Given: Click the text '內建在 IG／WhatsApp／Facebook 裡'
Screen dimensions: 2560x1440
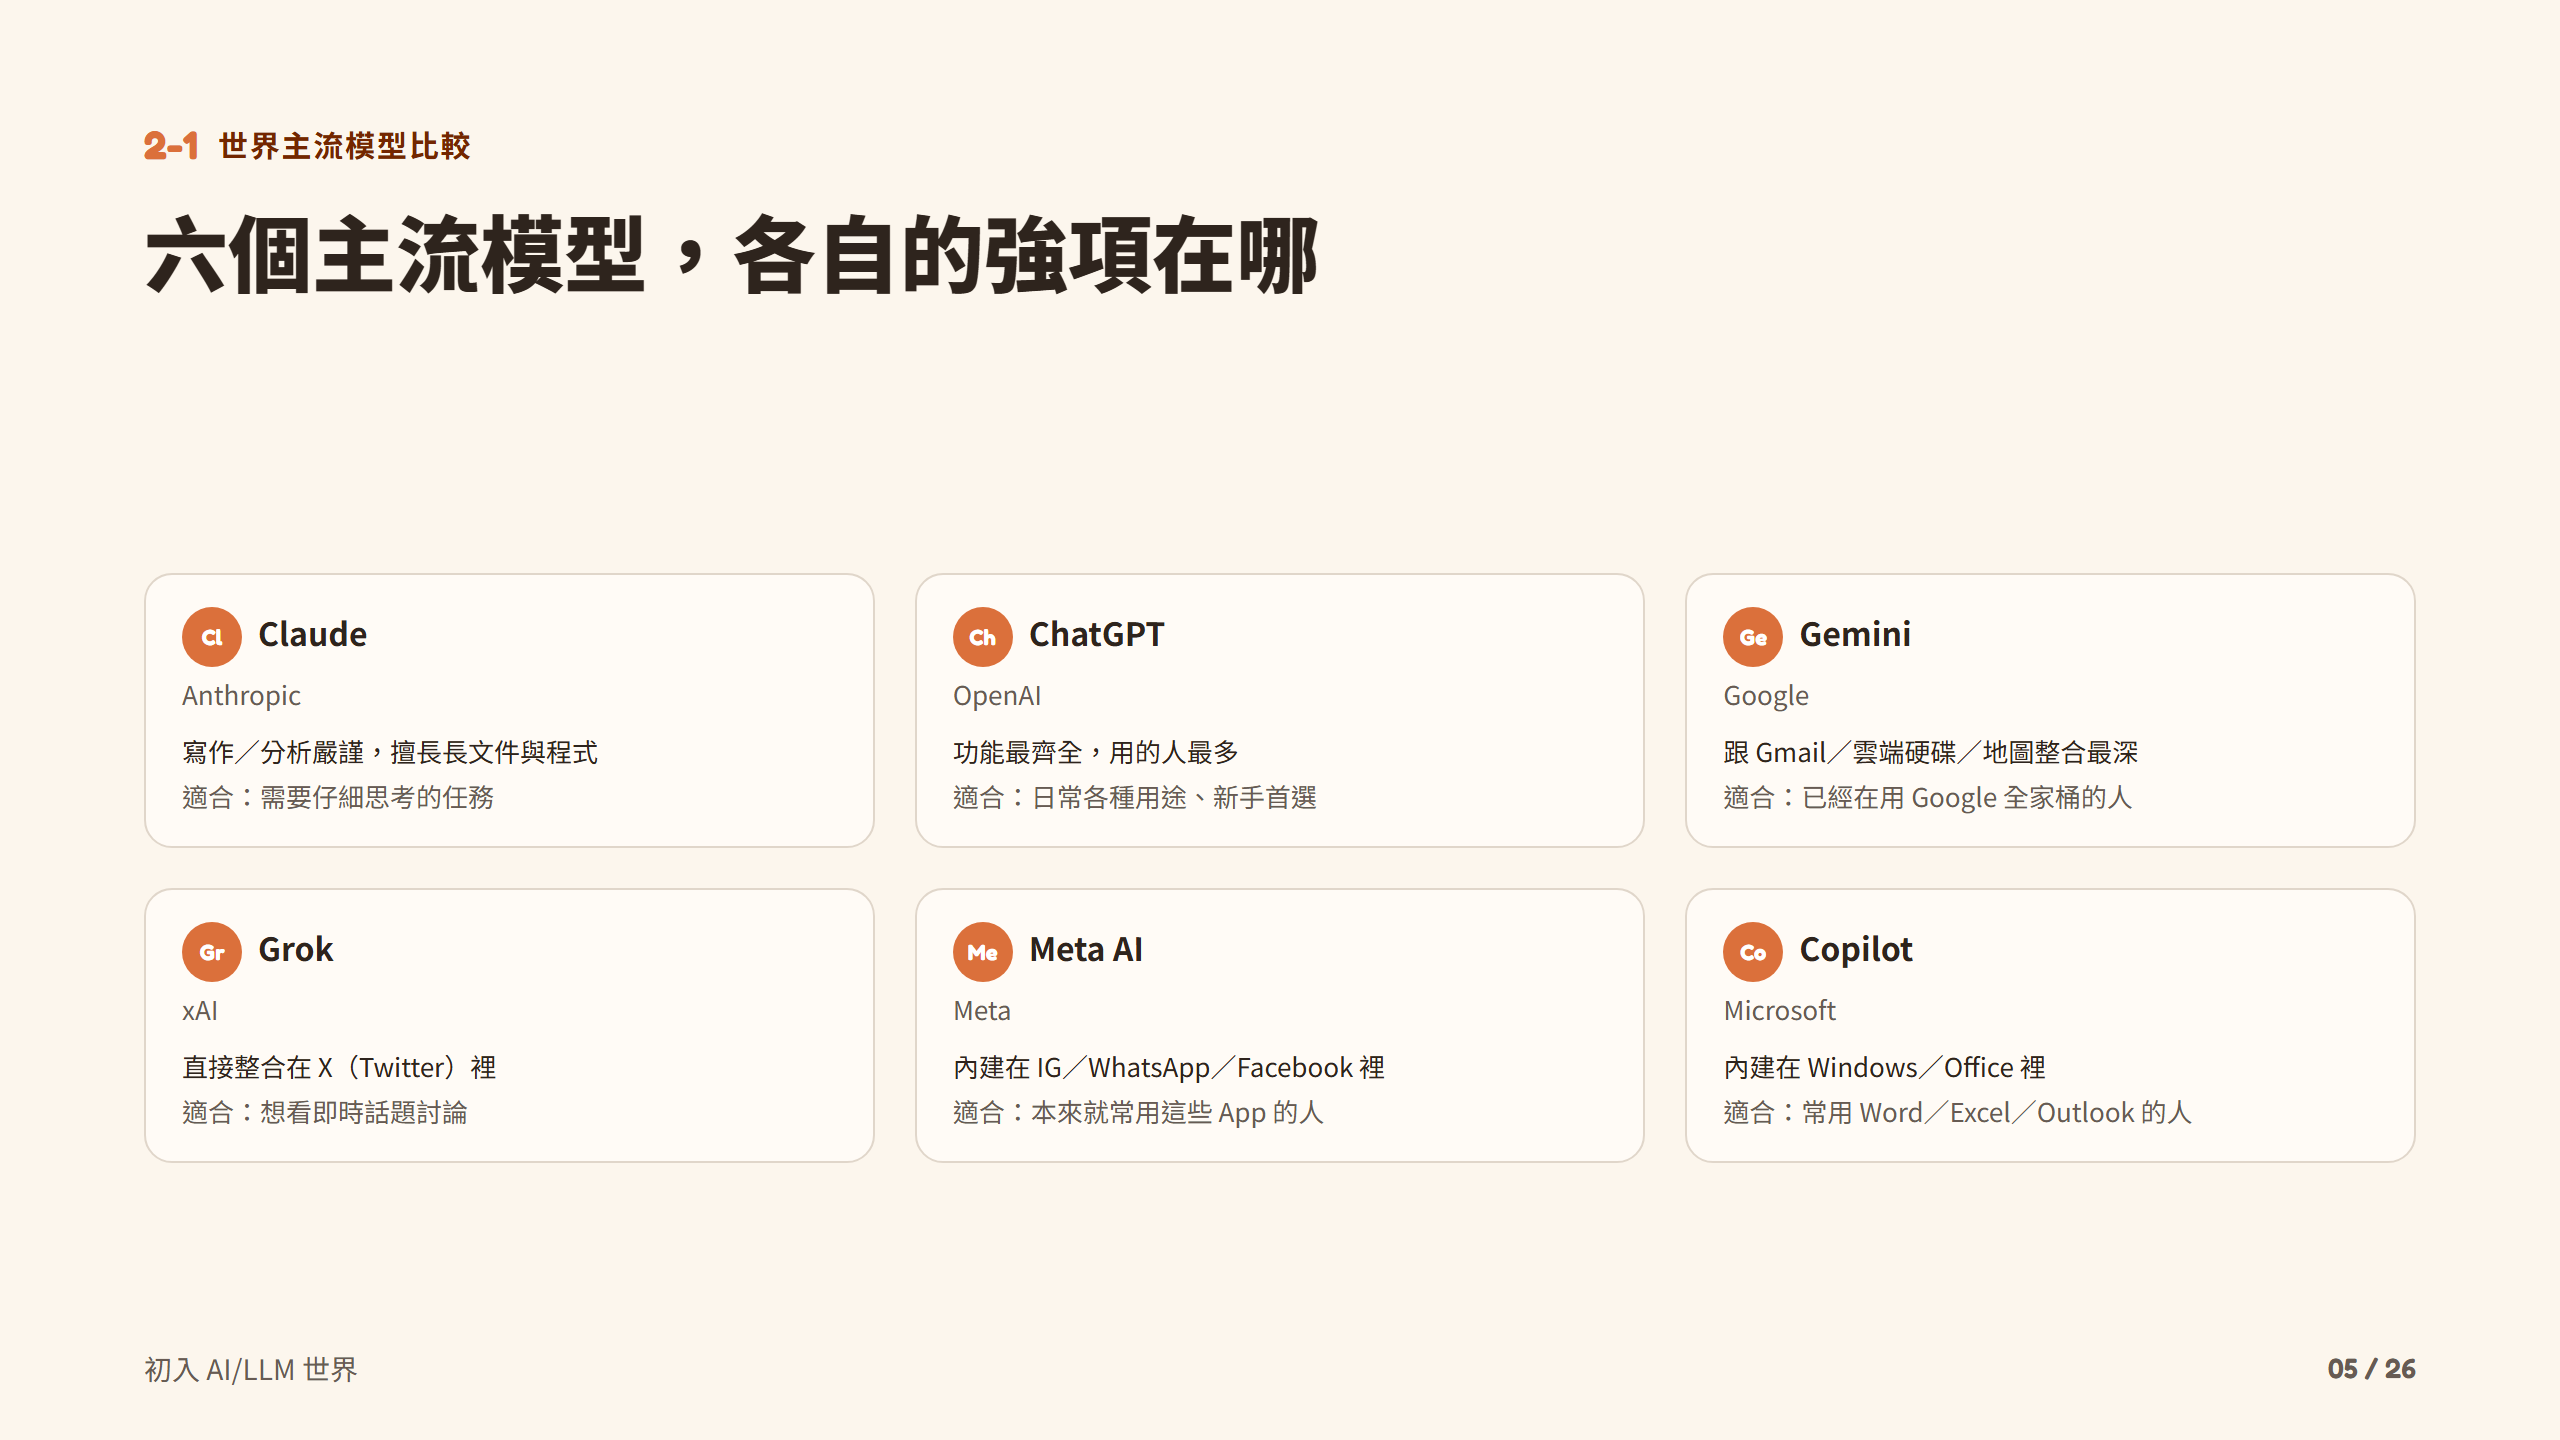Looking at the screenshot, I should tap(1169, 1068).
